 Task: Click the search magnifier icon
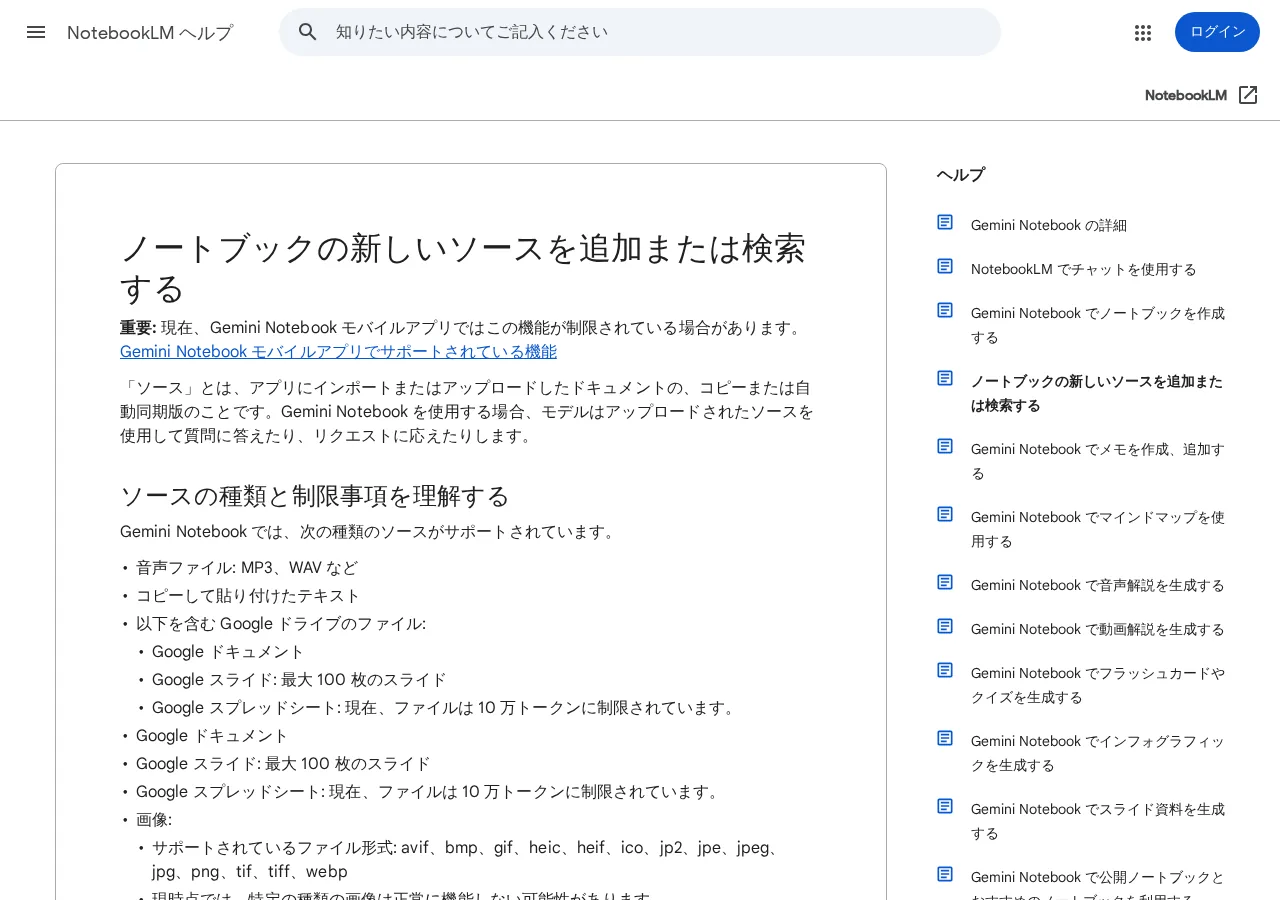click(308, 32)
